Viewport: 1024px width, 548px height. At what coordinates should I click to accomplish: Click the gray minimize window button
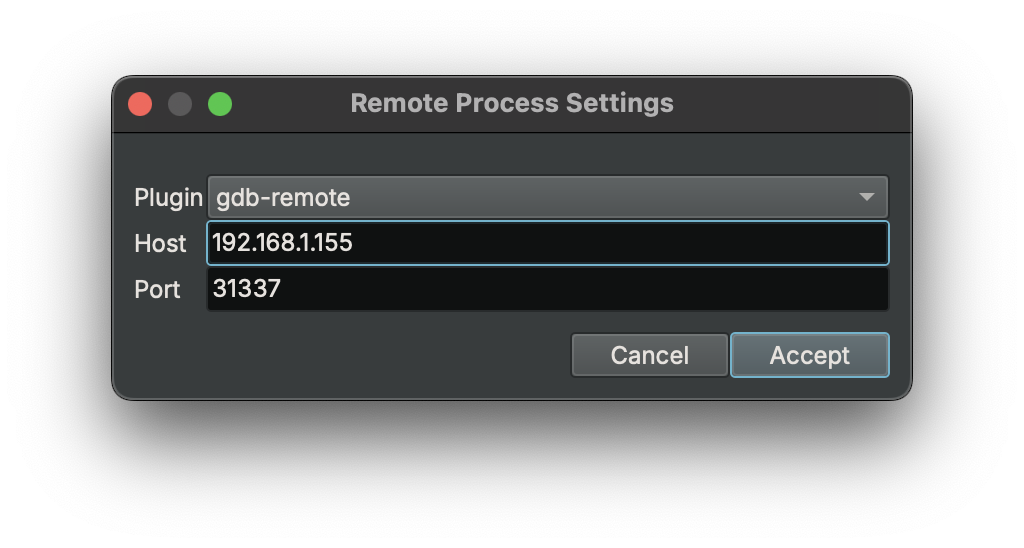click(180, 104)
